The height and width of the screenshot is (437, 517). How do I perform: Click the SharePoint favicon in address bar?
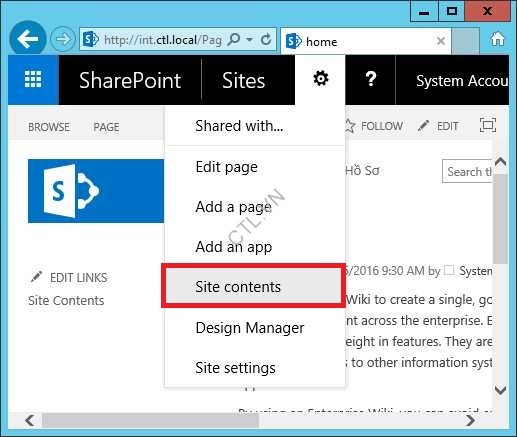(x=91, y=40)
